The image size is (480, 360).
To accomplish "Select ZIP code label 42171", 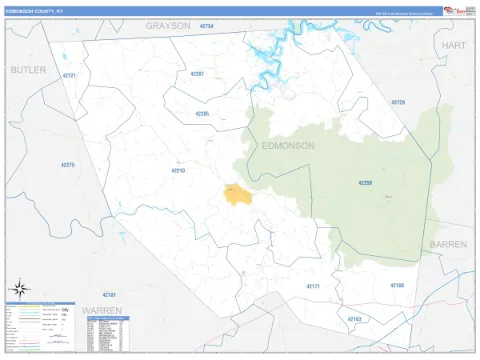I will pyautogui.click(x=313, y=286).
